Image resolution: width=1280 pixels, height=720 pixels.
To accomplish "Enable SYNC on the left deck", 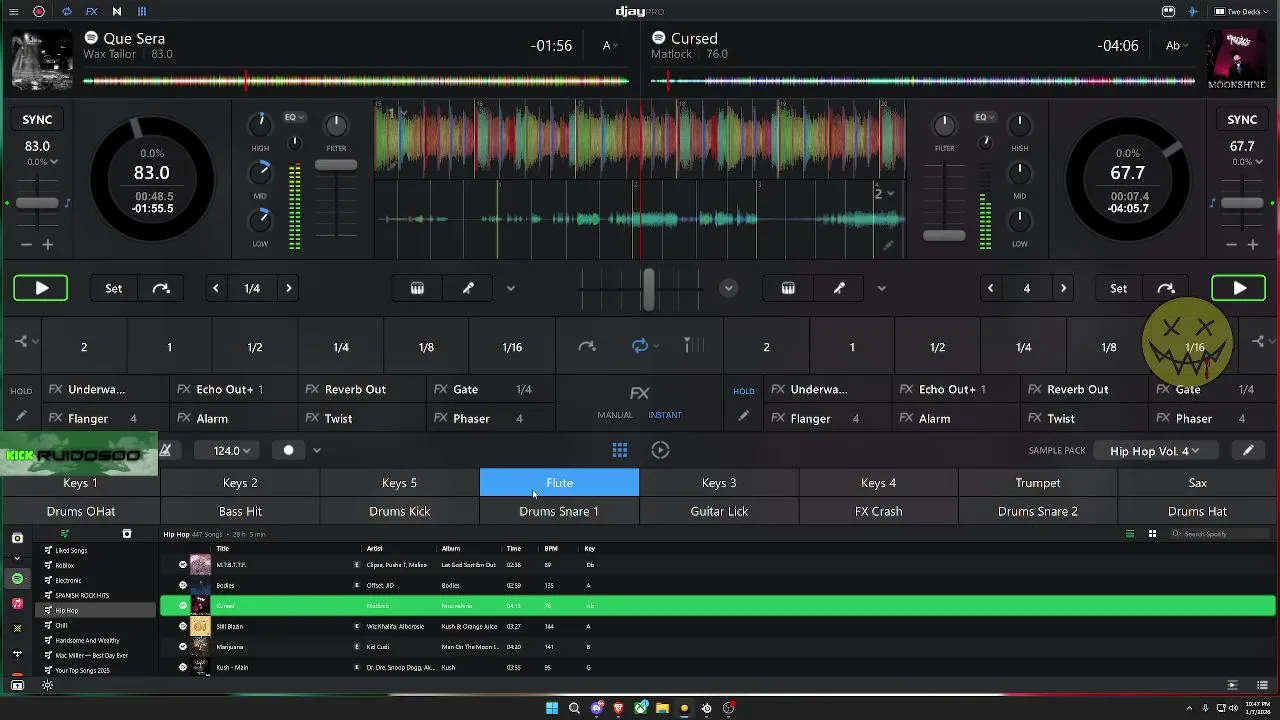I will (37, 119).
